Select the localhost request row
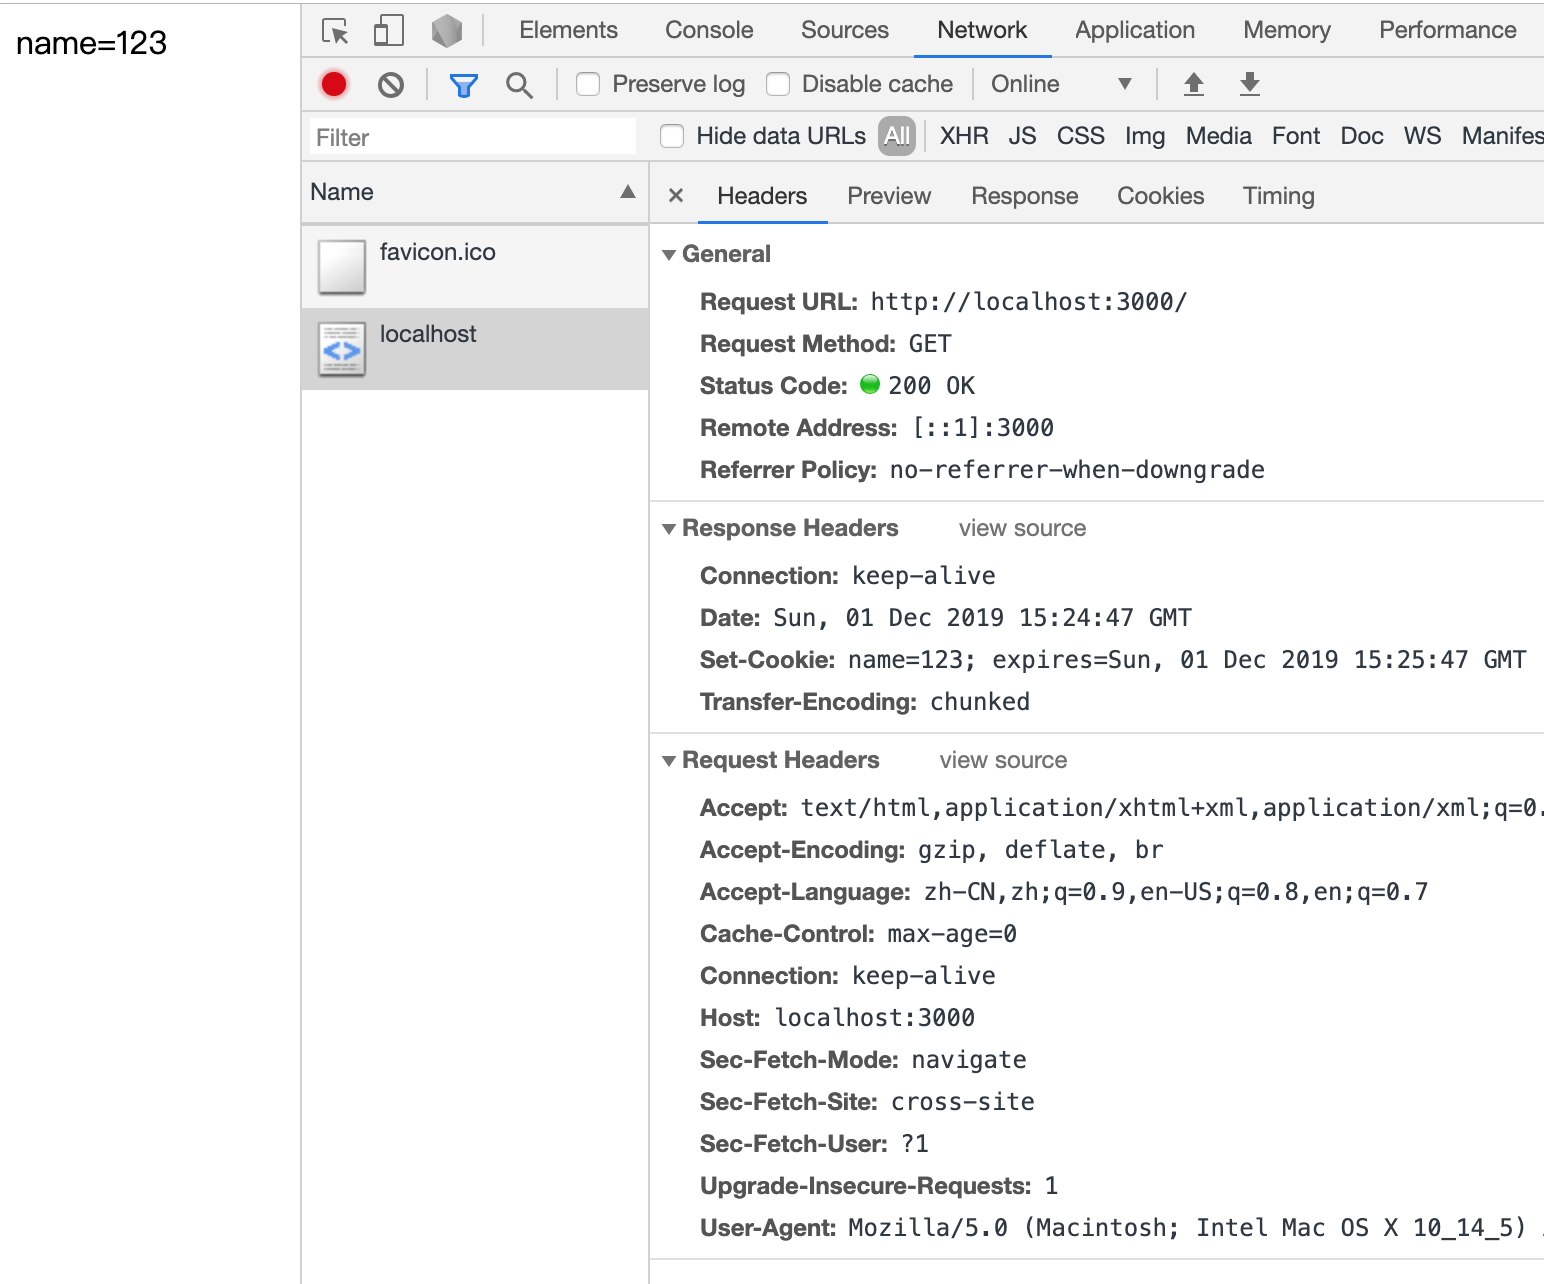Viewport: 1544px width, 1284px height. [x=475, y=349]
